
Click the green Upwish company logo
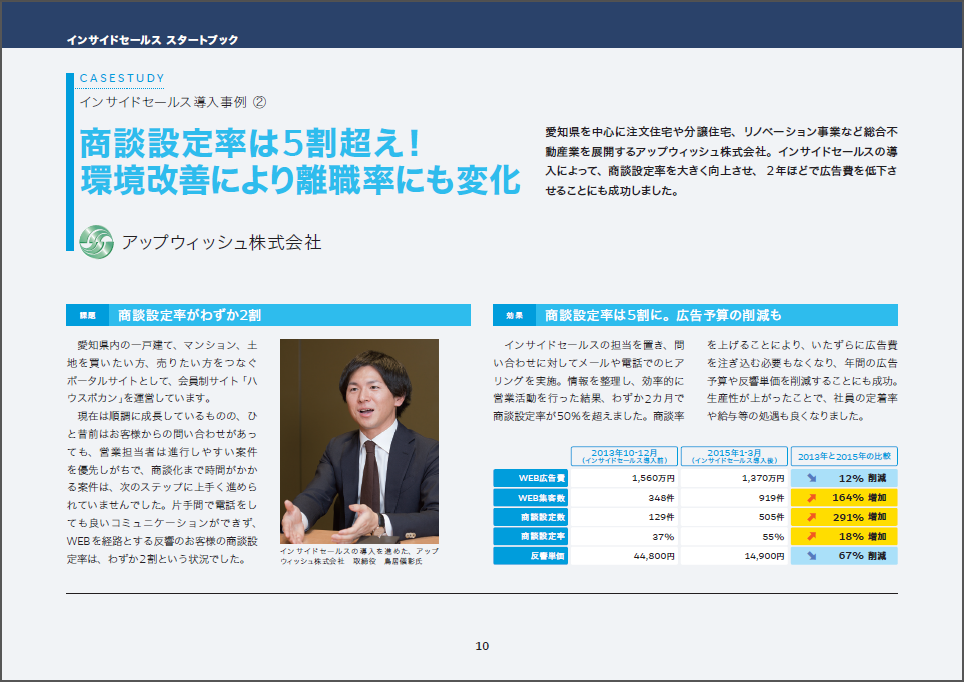click(97, 242)
